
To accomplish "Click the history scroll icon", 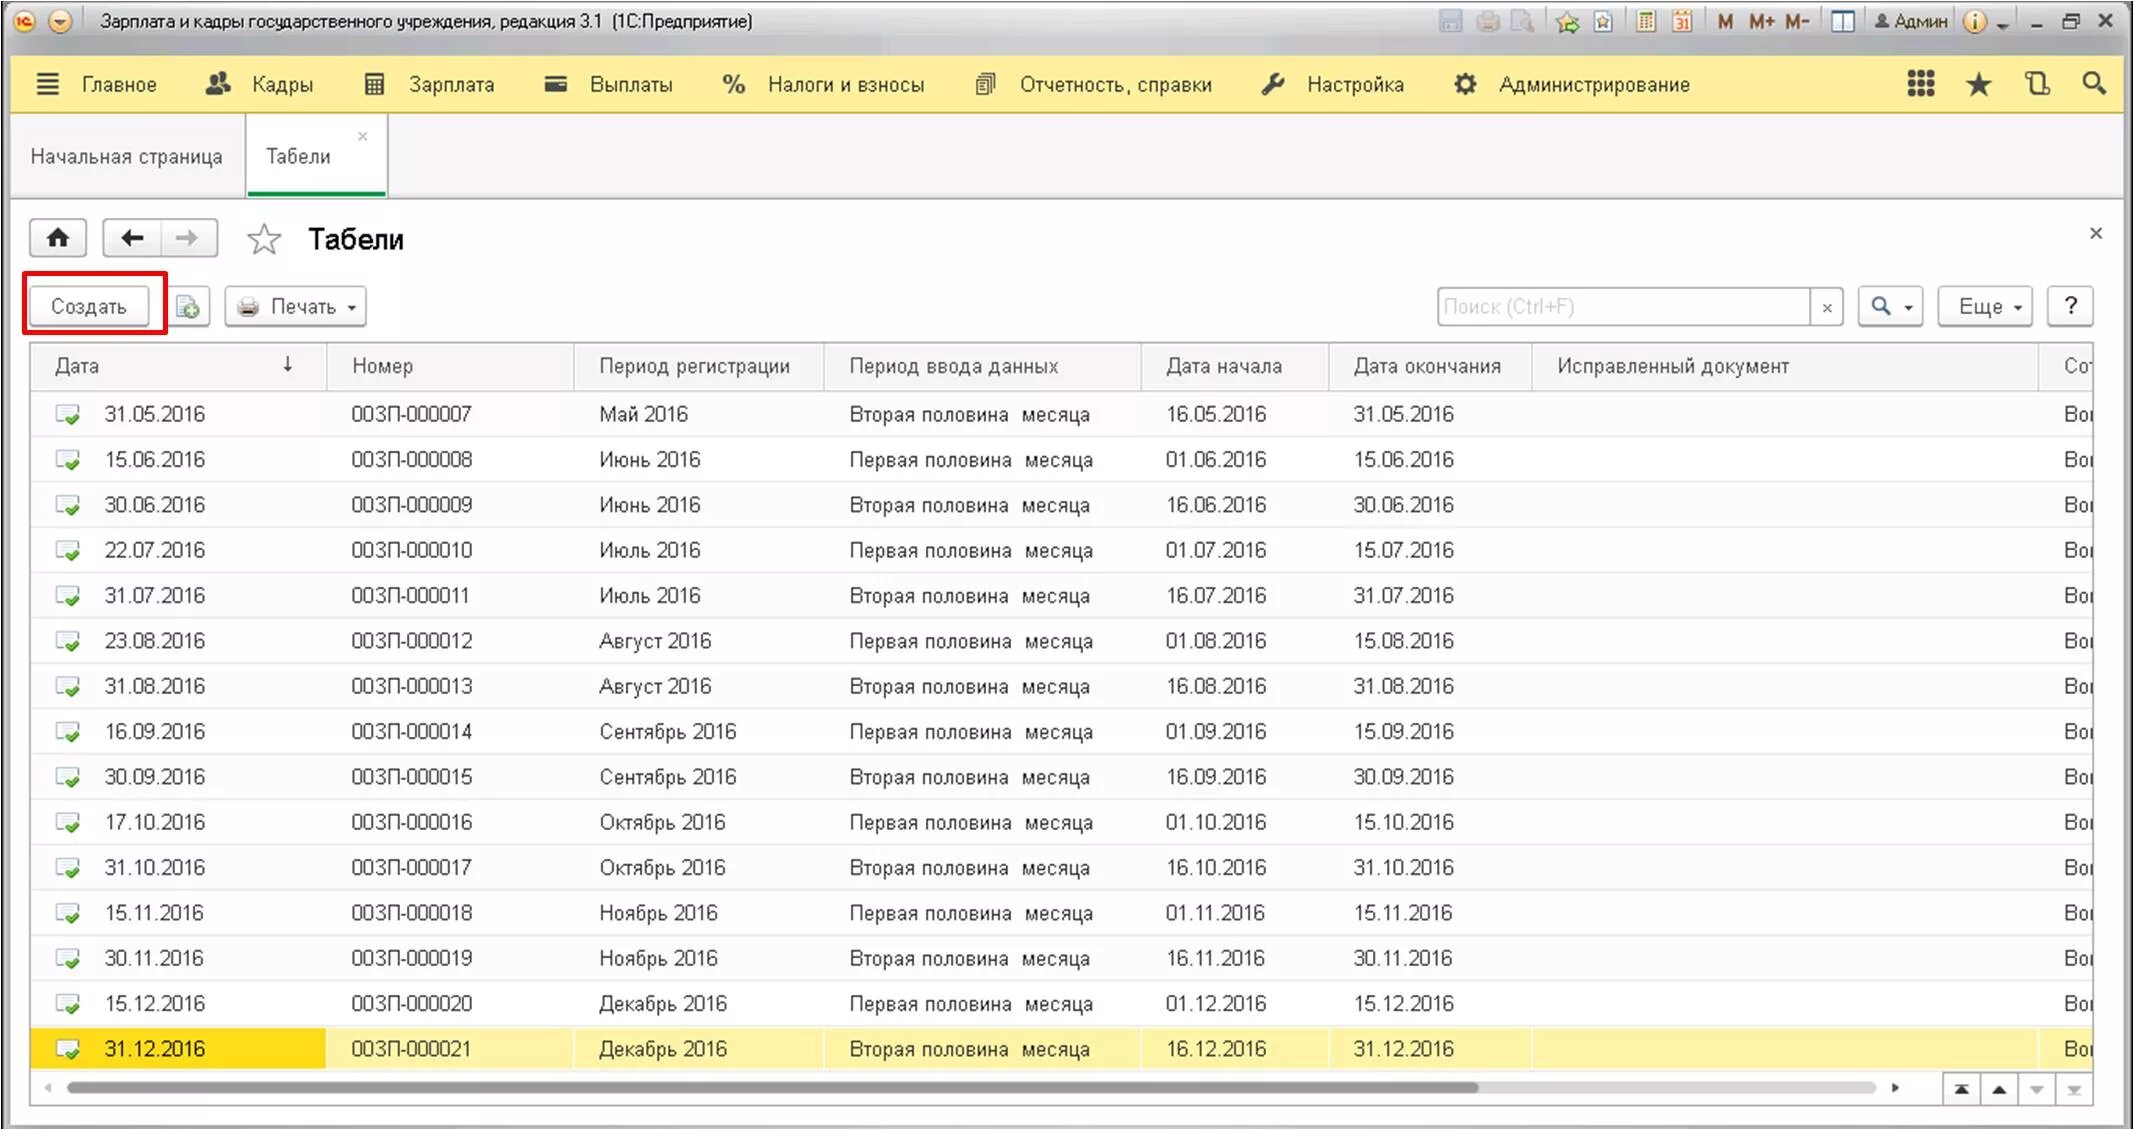I will (2037, 84).
